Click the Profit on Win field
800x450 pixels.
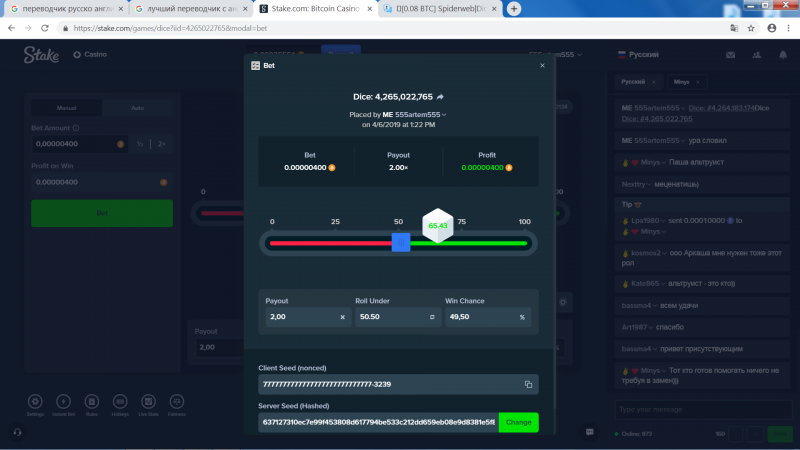(102, 182)
